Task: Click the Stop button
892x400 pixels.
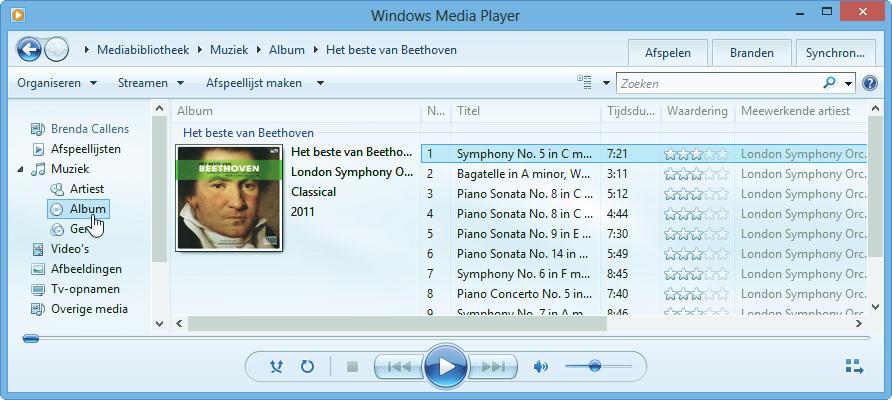Action: pos(352,367)
